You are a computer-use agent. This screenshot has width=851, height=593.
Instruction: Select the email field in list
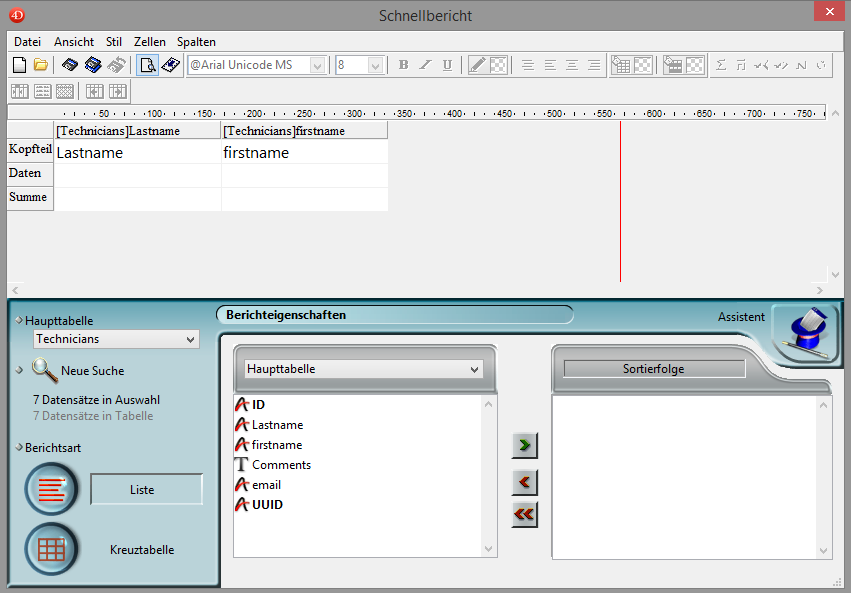[x=266, y=485]
